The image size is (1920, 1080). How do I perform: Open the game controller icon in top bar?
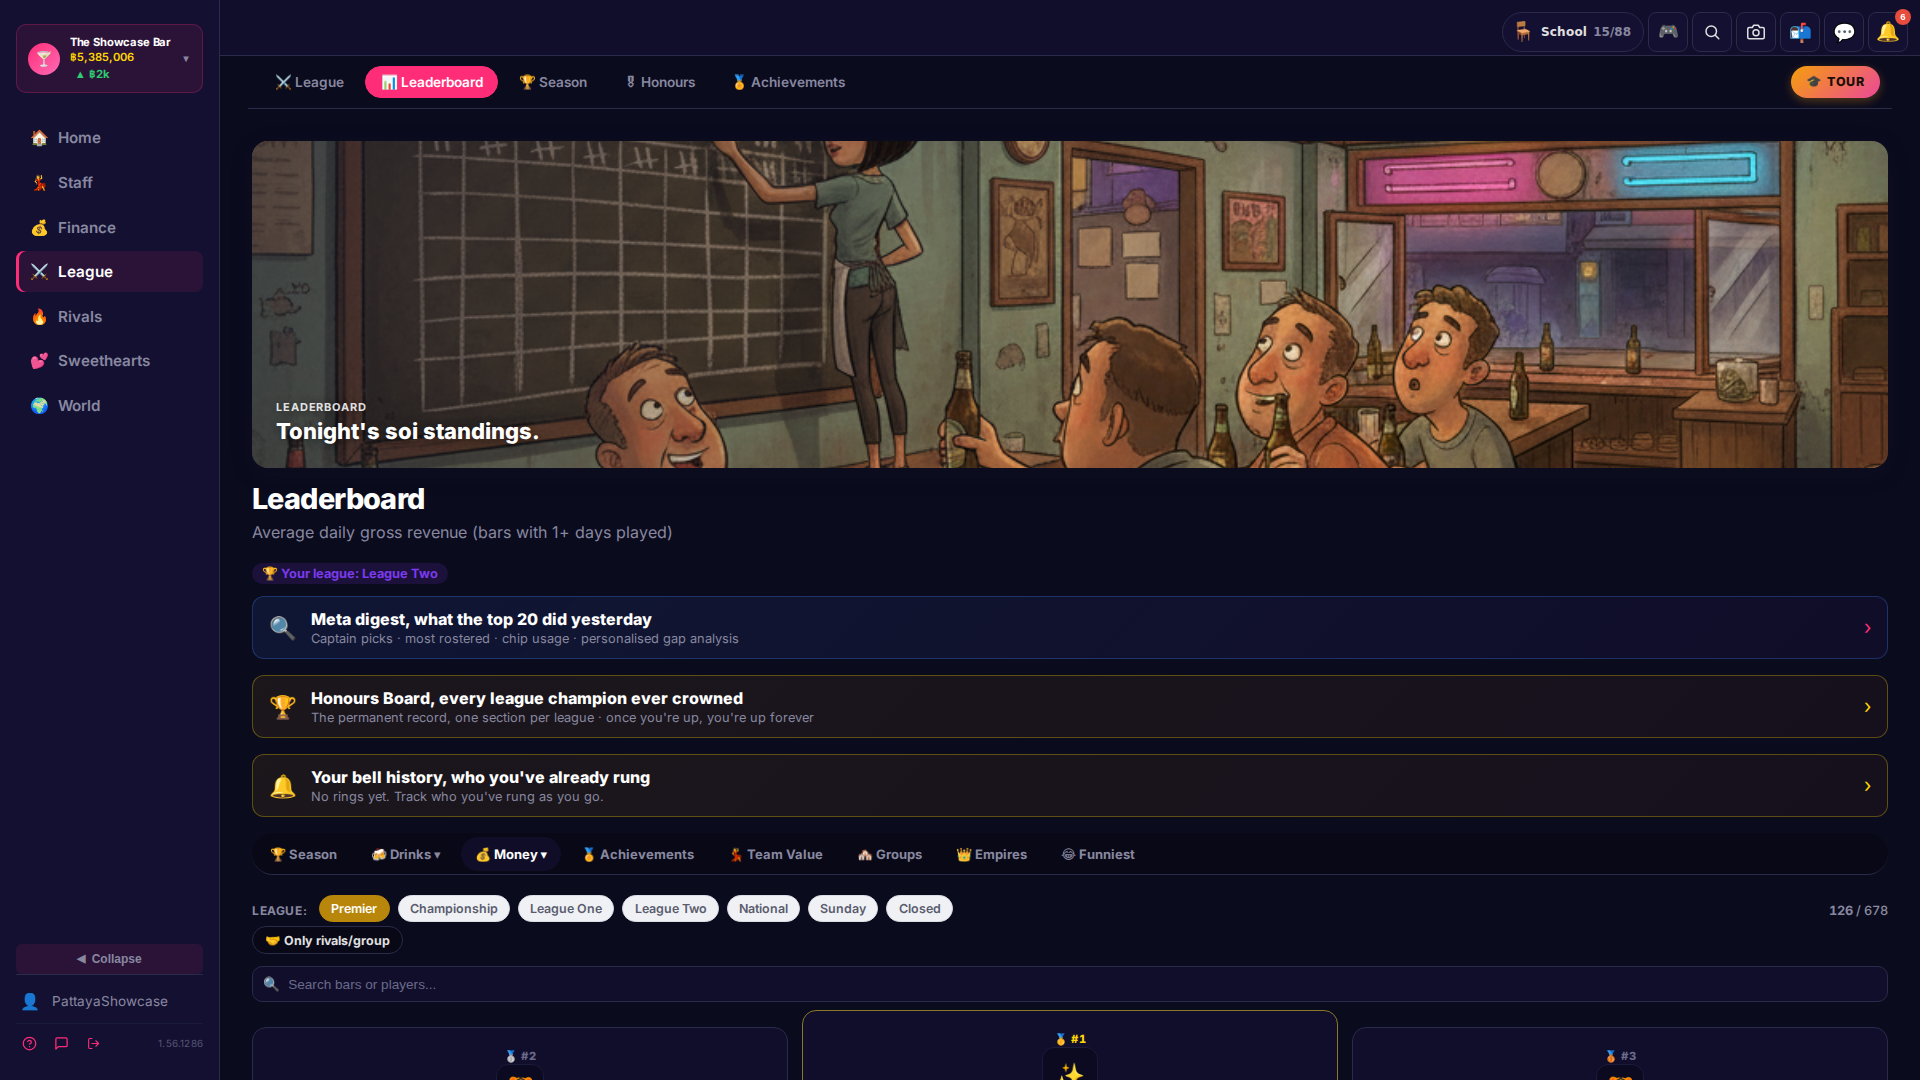[x=1668, y=32]
